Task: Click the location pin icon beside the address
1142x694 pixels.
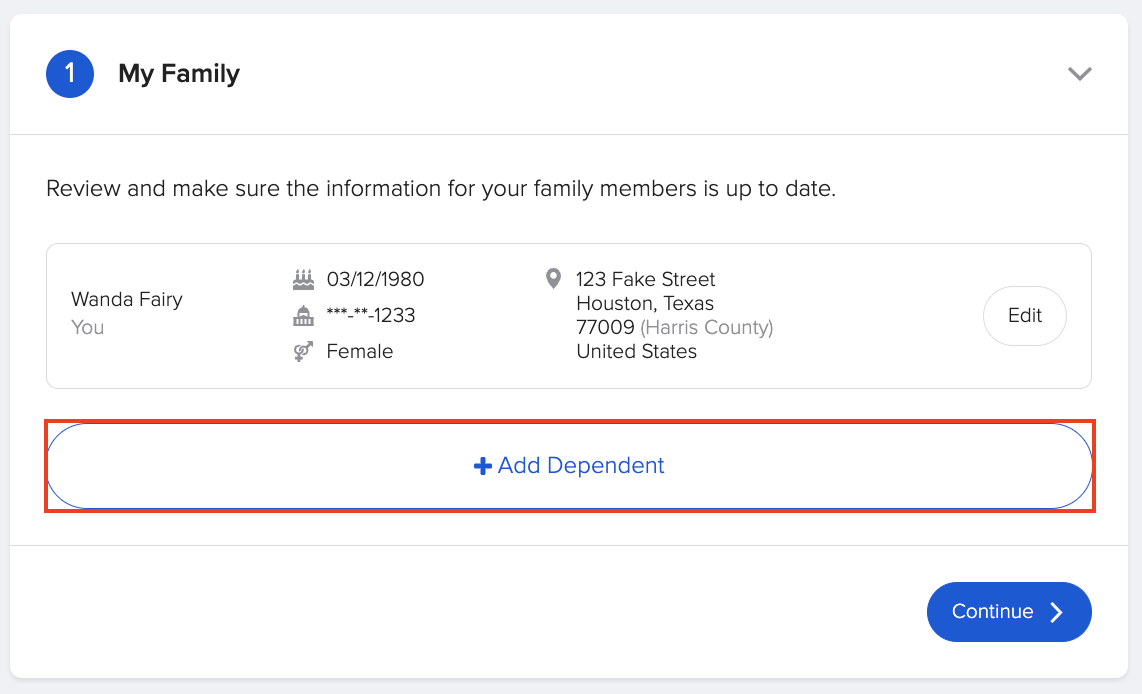Action: (x=553, y=278)
